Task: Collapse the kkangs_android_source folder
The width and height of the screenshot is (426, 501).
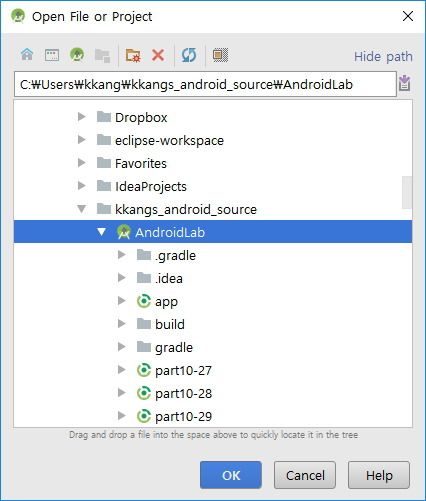Action: (82, 209)
